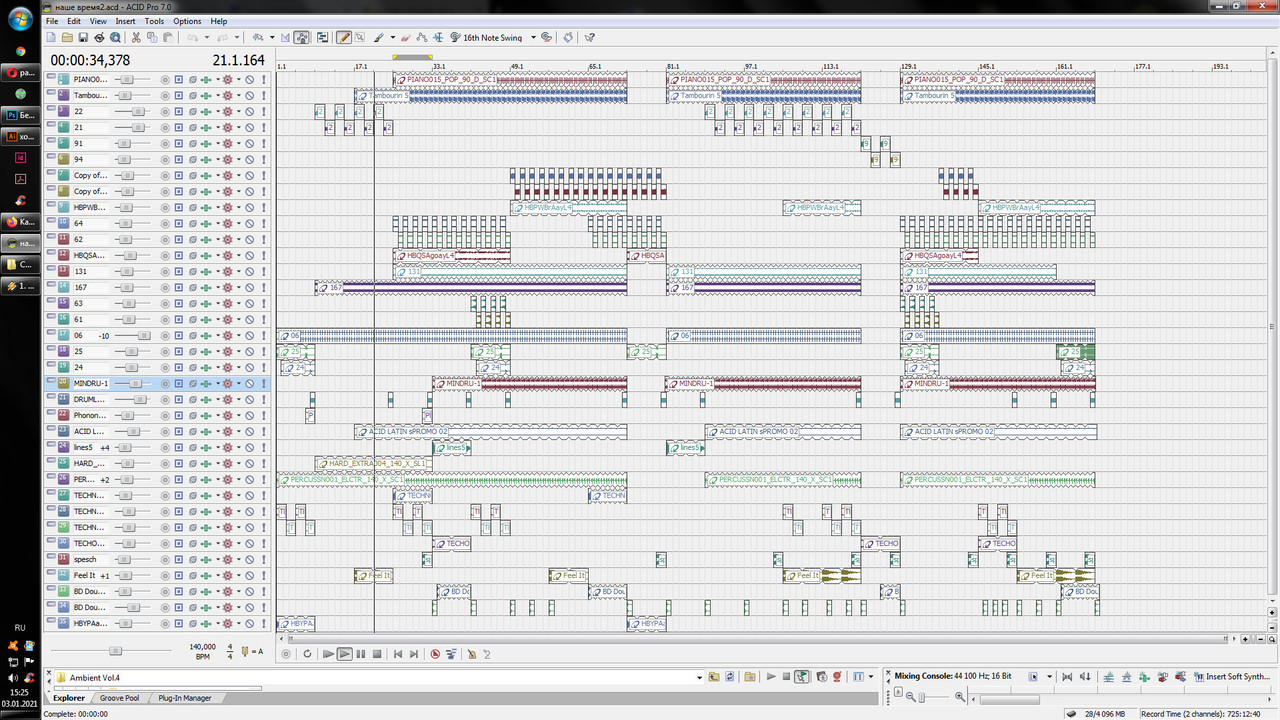Select the Erase tool
Image resolution: width=1280 pixels, height=720 pixels.
tap(405, 37)
